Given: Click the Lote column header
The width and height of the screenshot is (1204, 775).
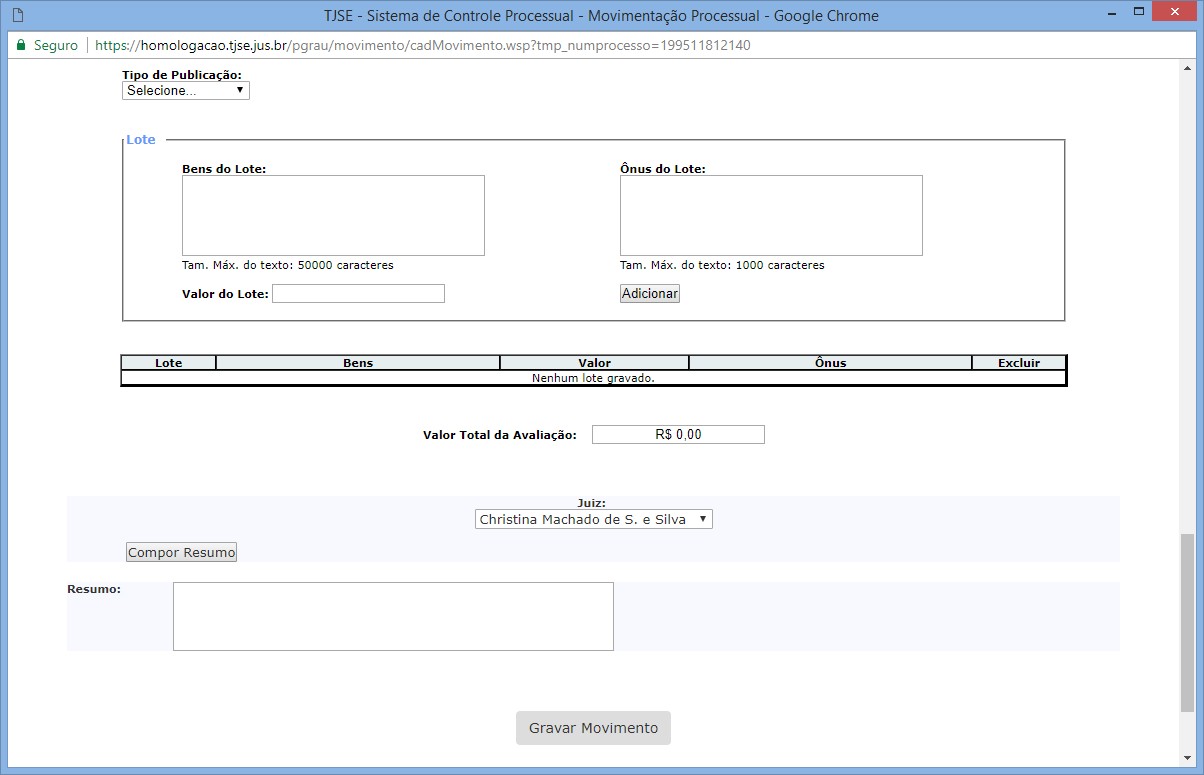Looking at the screenshot, I should [168, 363].
